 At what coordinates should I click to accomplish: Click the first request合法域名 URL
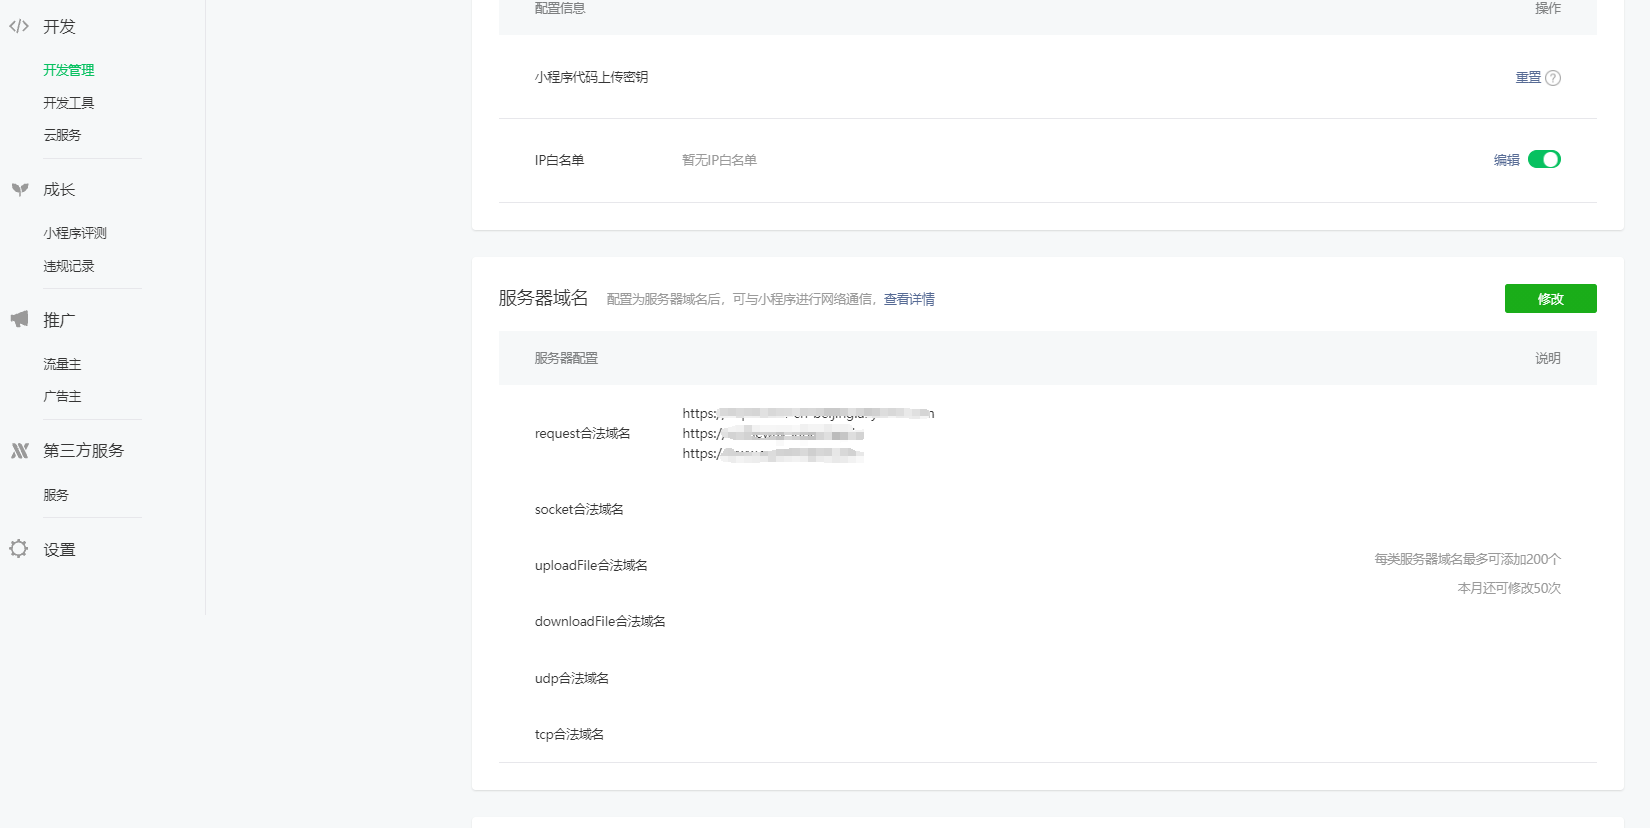pos(807,413)
